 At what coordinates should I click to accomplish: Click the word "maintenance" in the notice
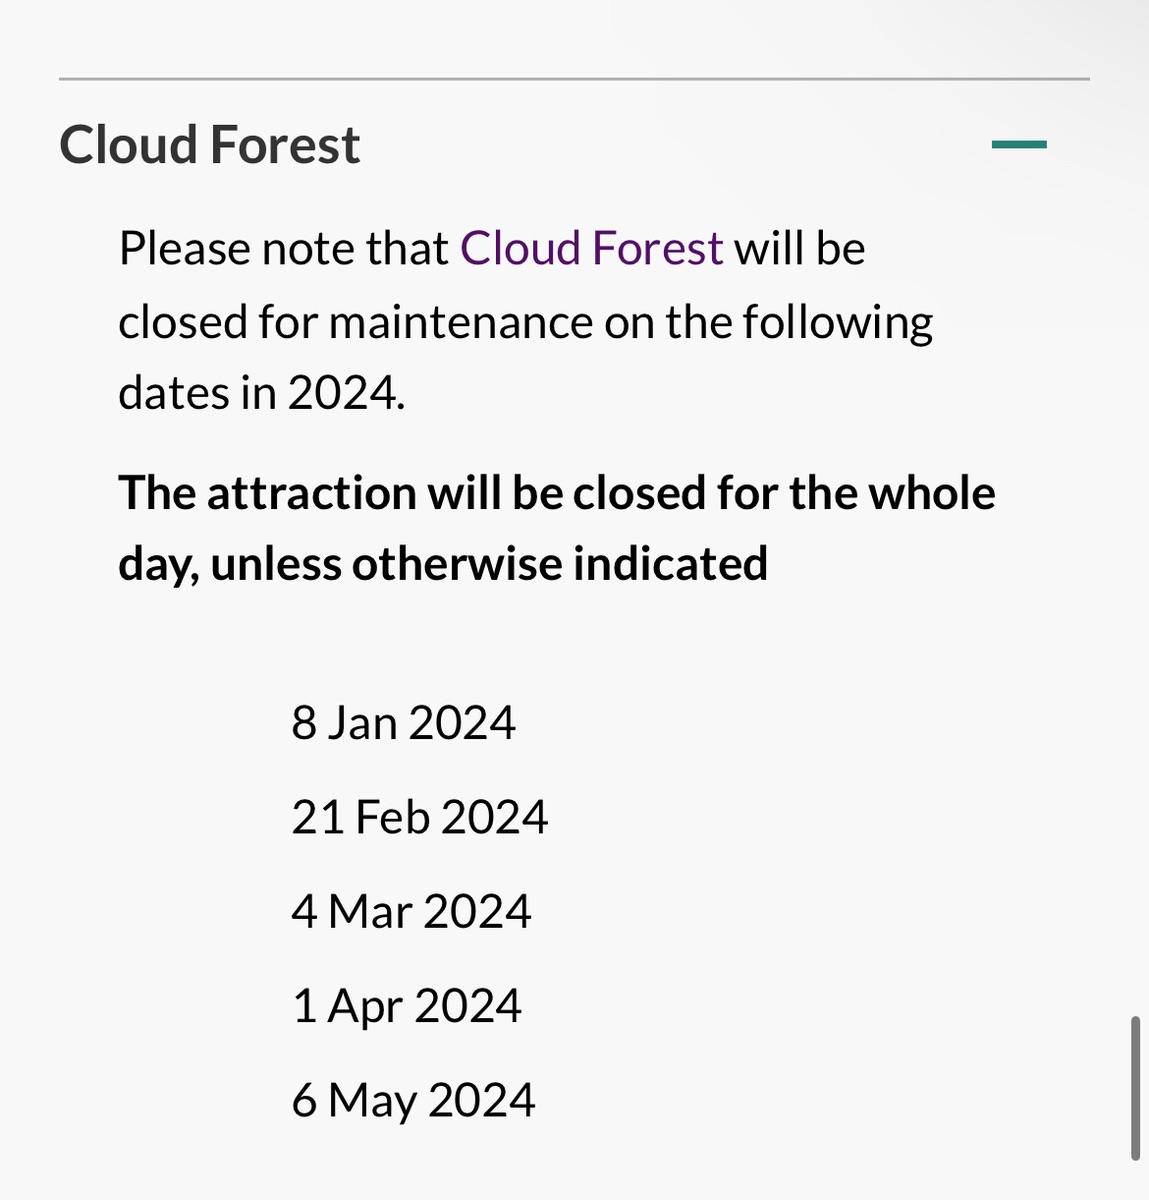[461, 322]
